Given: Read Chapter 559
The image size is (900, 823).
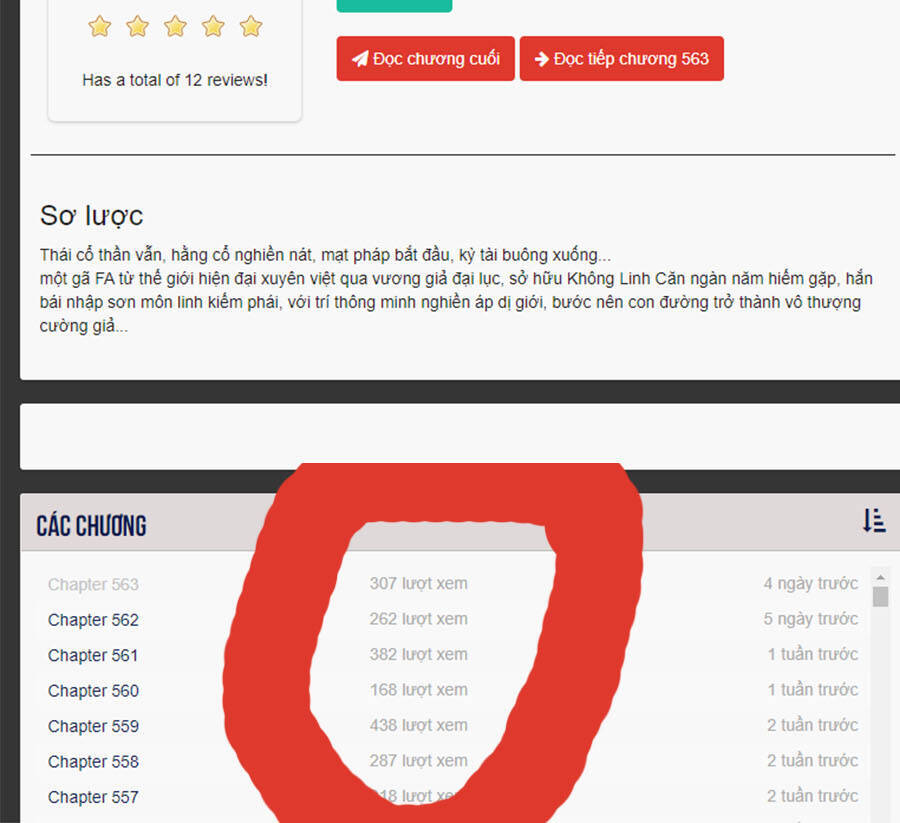Looking at the screenshot, I should click(93, 726).
